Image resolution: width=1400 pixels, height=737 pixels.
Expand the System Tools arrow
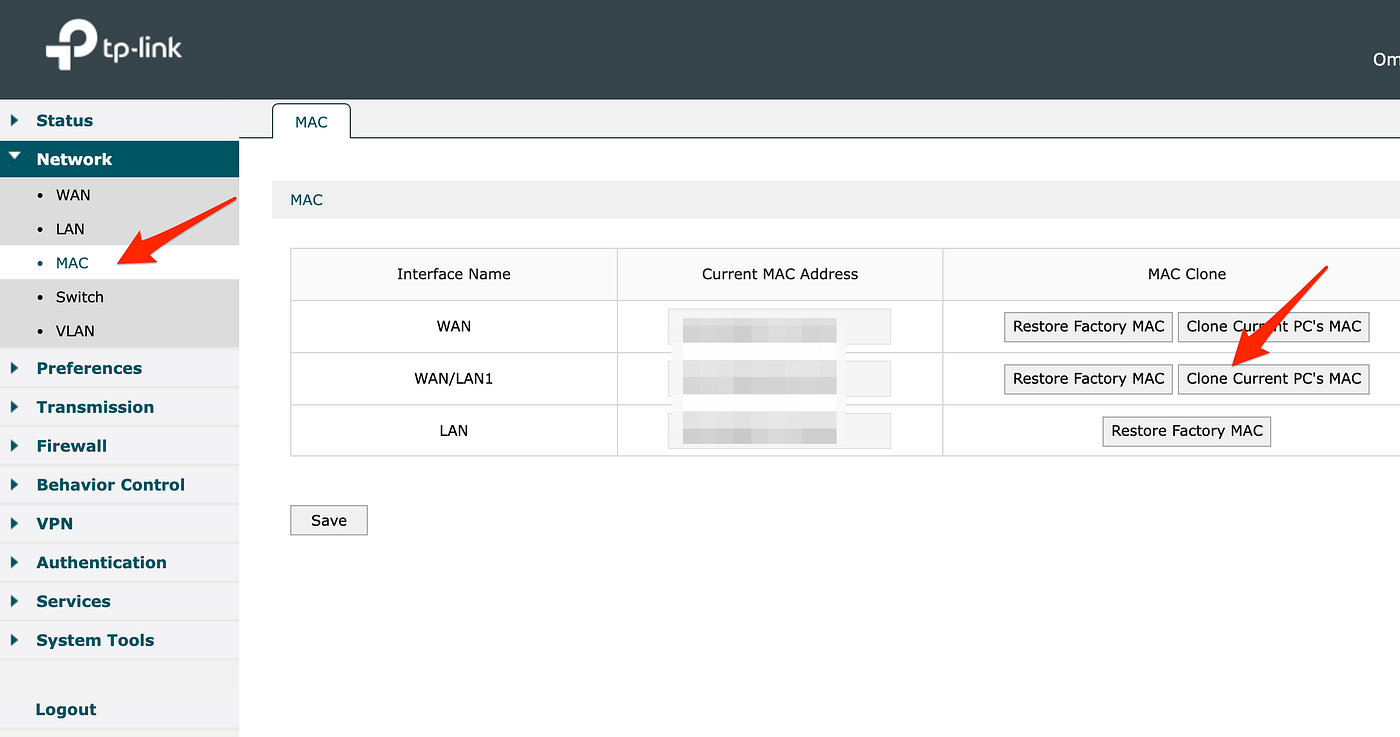tap(14, 640)
